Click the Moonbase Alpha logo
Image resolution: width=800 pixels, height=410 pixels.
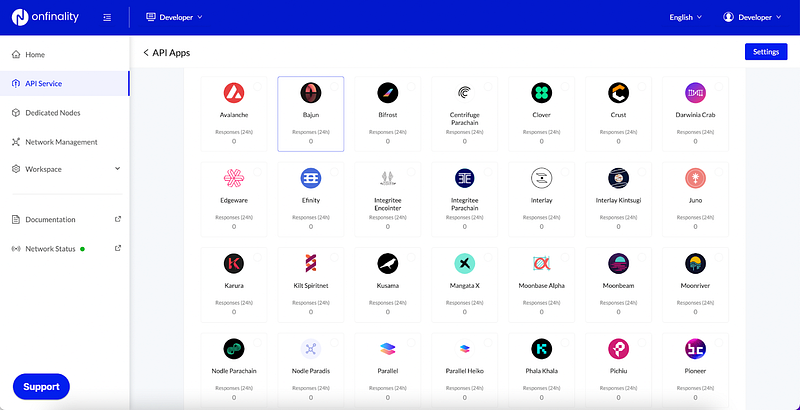pos(541,264)
